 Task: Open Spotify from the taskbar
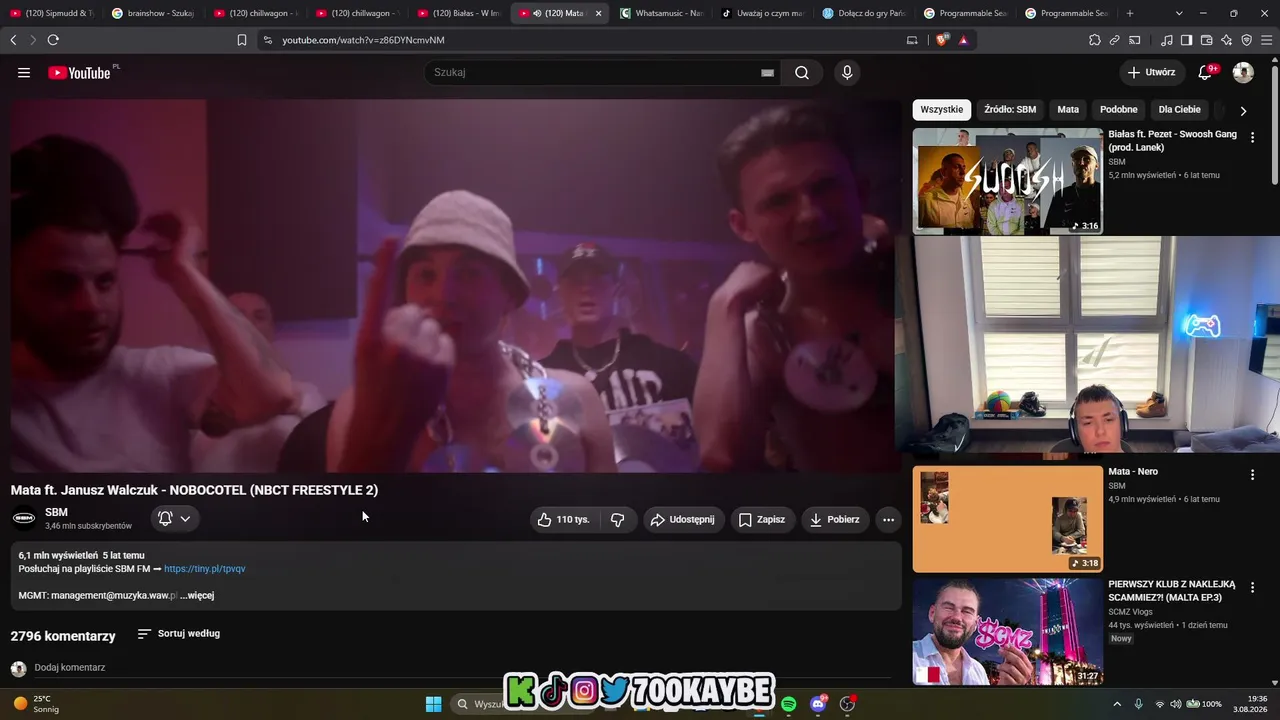click(789, 704)
